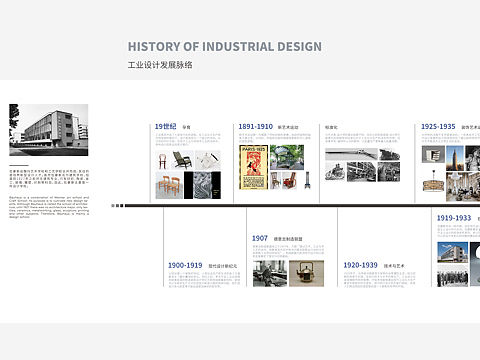
Task: Select the '1925-1935' section heading
Action: [x=438, y=127]
